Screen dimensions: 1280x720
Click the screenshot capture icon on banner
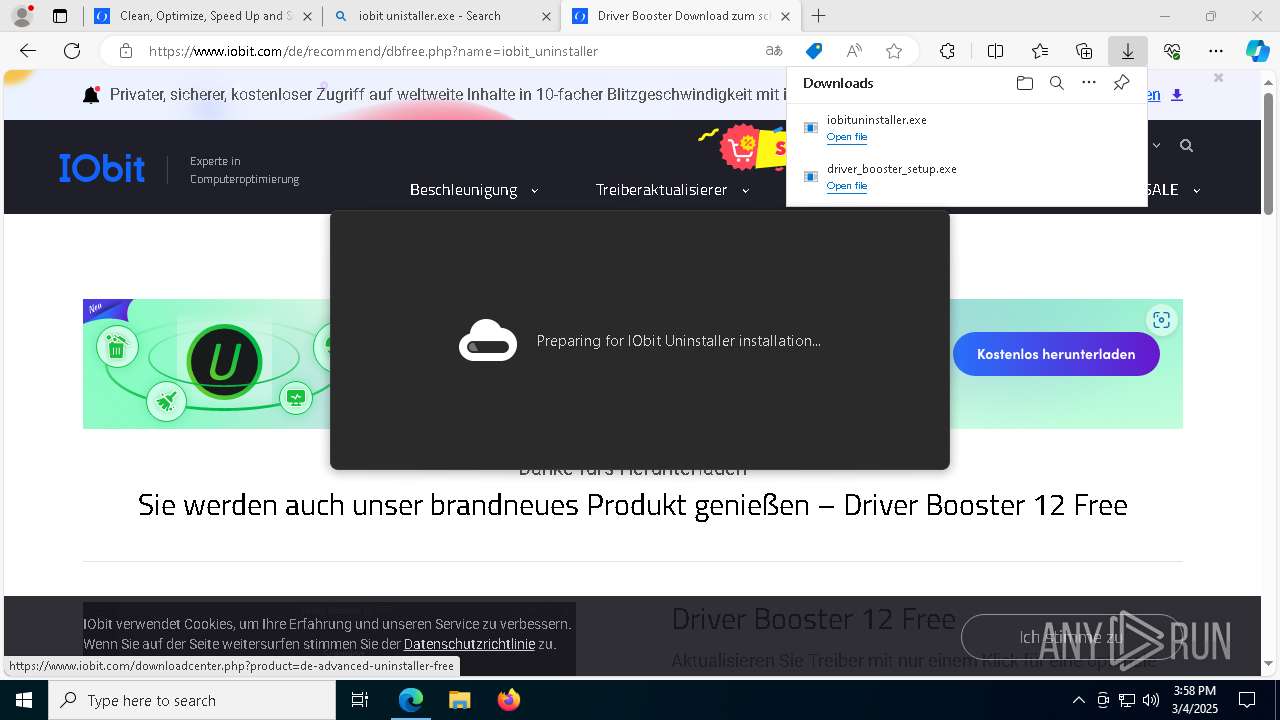1161,320
